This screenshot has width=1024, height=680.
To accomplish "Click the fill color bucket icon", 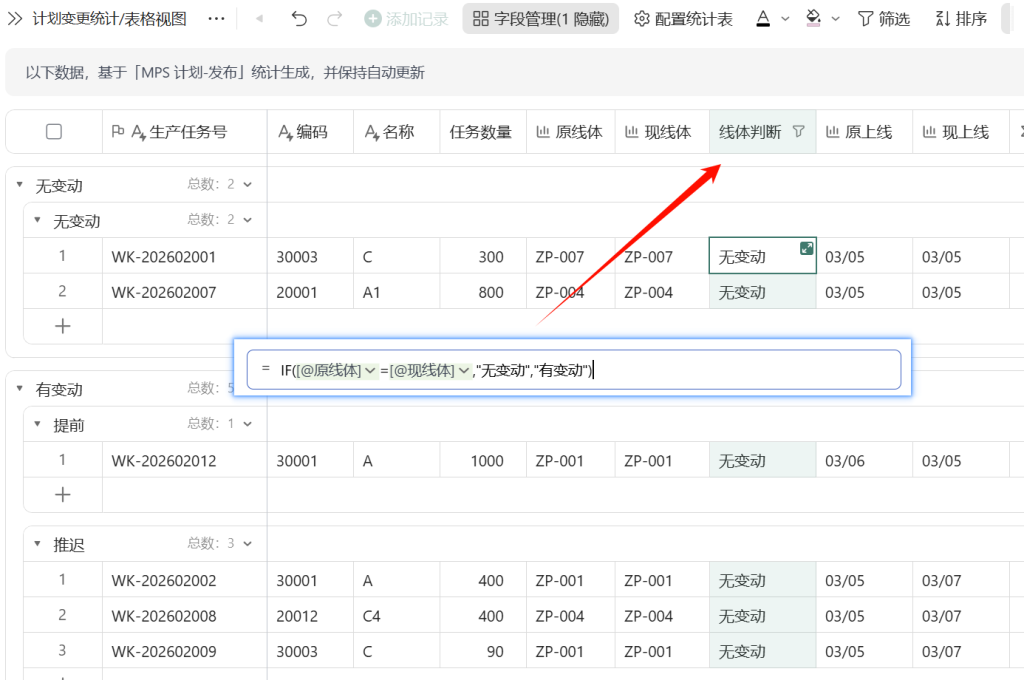I will click(814, 18).
